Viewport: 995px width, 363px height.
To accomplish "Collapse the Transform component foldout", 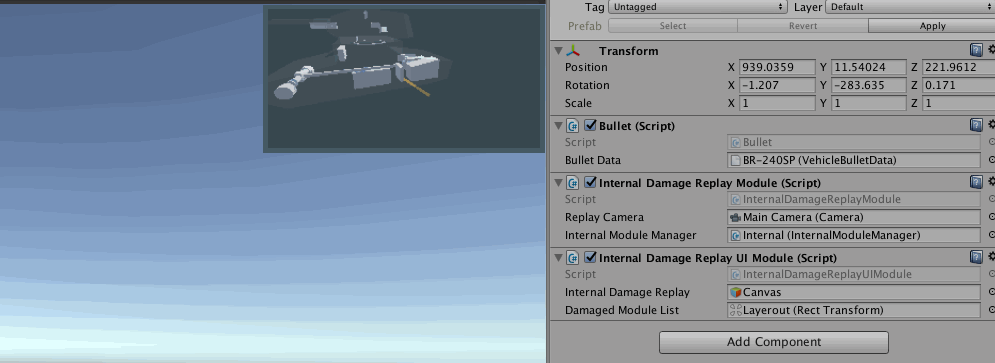I will coord(558,51).
